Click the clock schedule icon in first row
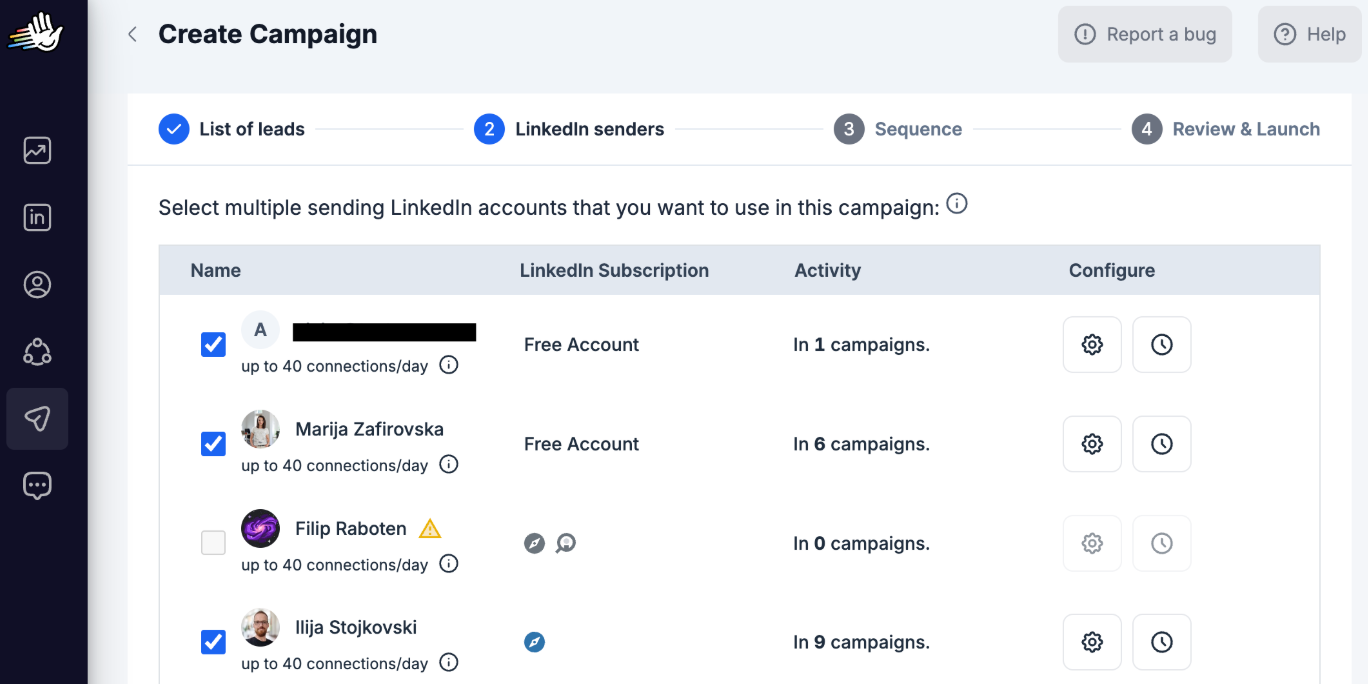 click(1162, 345)
